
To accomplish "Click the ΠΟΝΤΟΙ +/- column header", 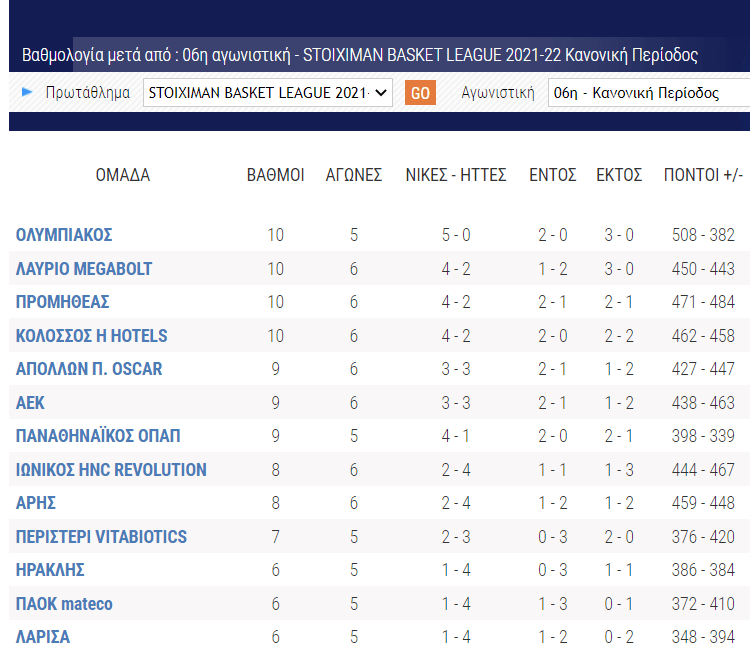I will pos(703,175).
